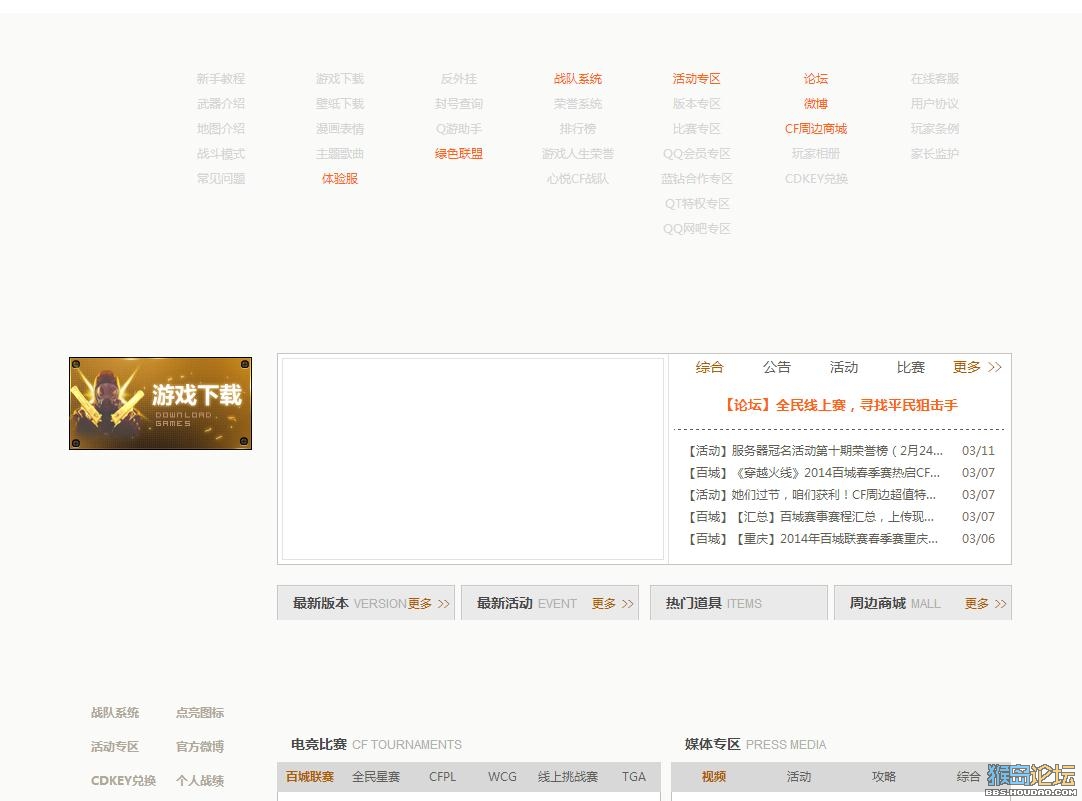Select the TGA tournament tab
The height and width of the screenshot is (801, 1082).
(633, 777)
